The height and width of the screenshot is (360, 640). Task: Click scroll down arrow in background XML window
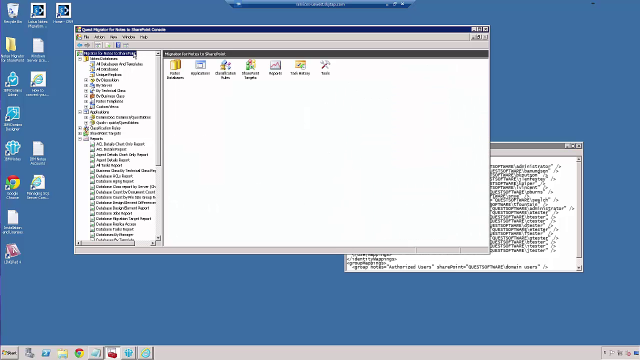point(579,268)
